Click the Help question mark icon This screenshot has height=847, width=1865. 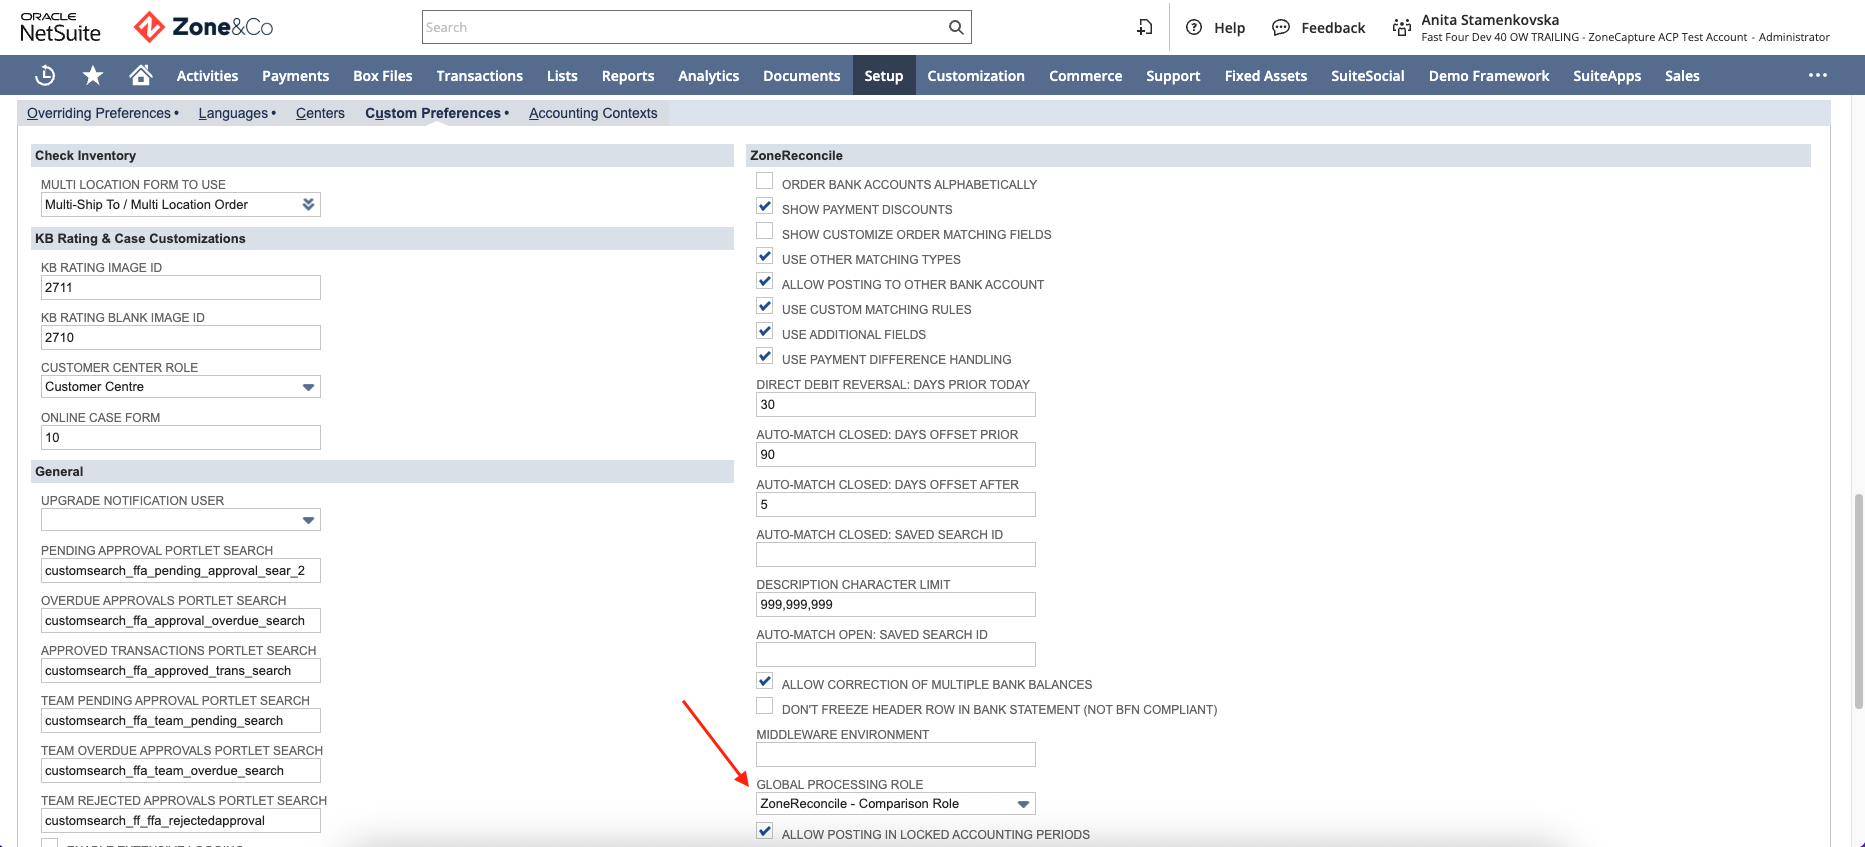[x=1194, y=27]
